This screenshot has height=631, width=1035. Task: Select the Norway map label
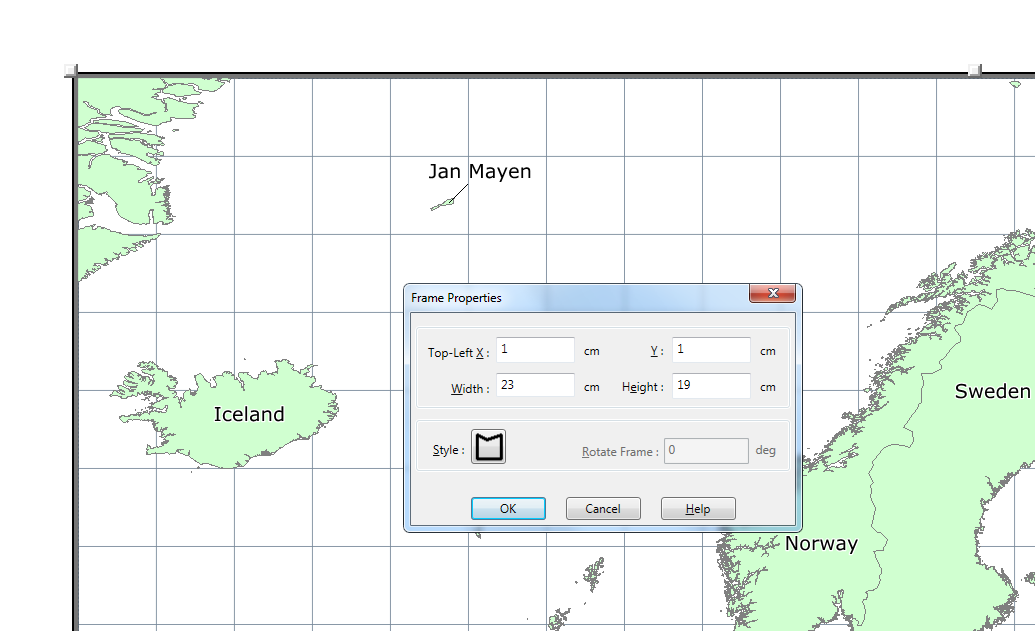pyautogui.click(x=821, y=544)
